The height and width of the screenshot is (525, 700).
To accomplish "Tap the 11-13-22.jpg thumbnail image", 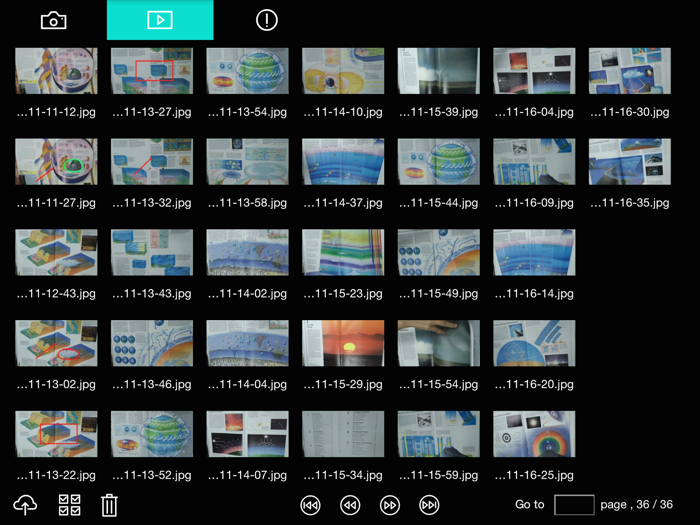I will 56,434.
